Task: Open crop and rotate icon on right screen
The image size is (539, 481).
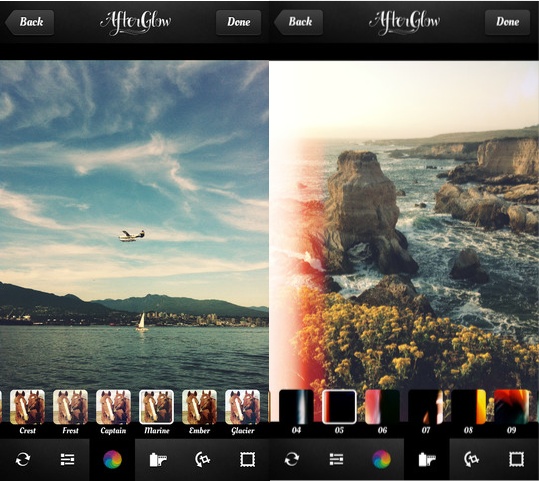Action: pos(472,459)
